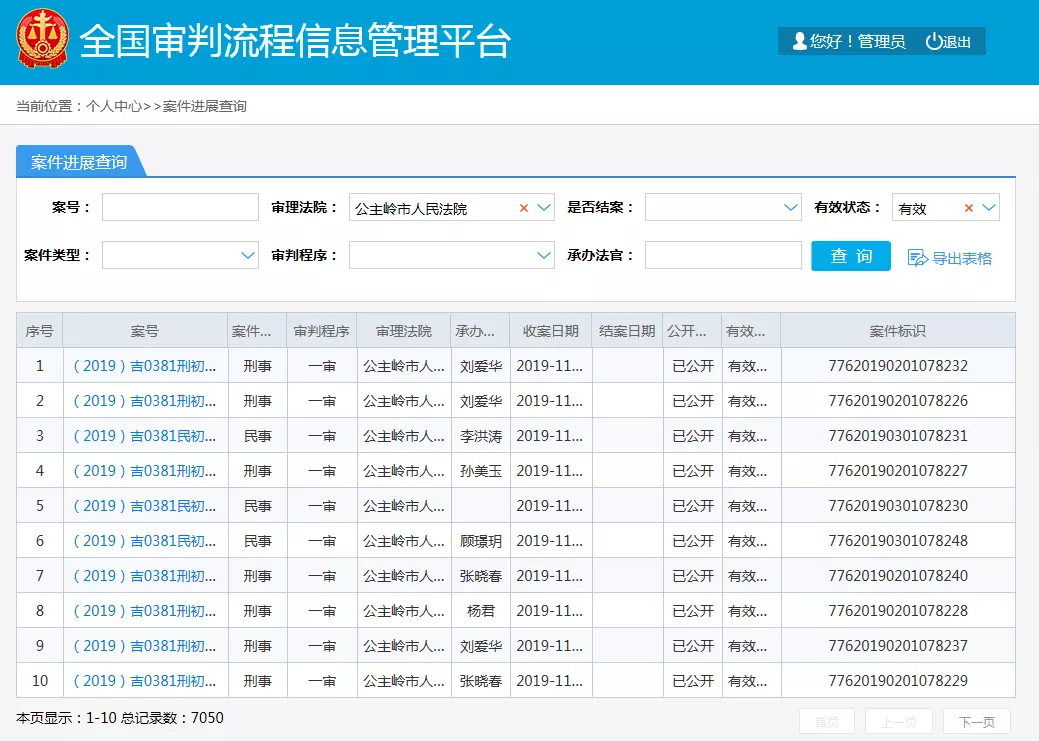Click judge name 杨君
Screen dimensions: 1039x741
point(481,611)
